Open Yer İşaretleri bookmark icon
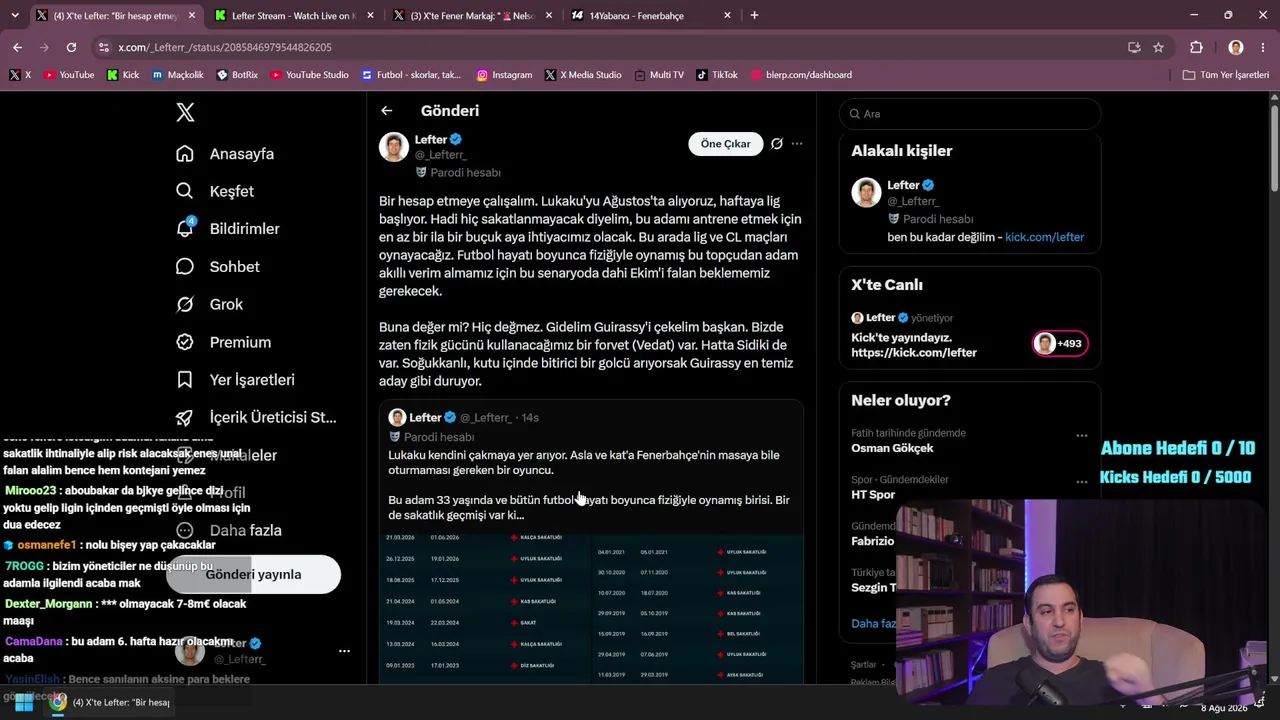 (x=185, y=380)
